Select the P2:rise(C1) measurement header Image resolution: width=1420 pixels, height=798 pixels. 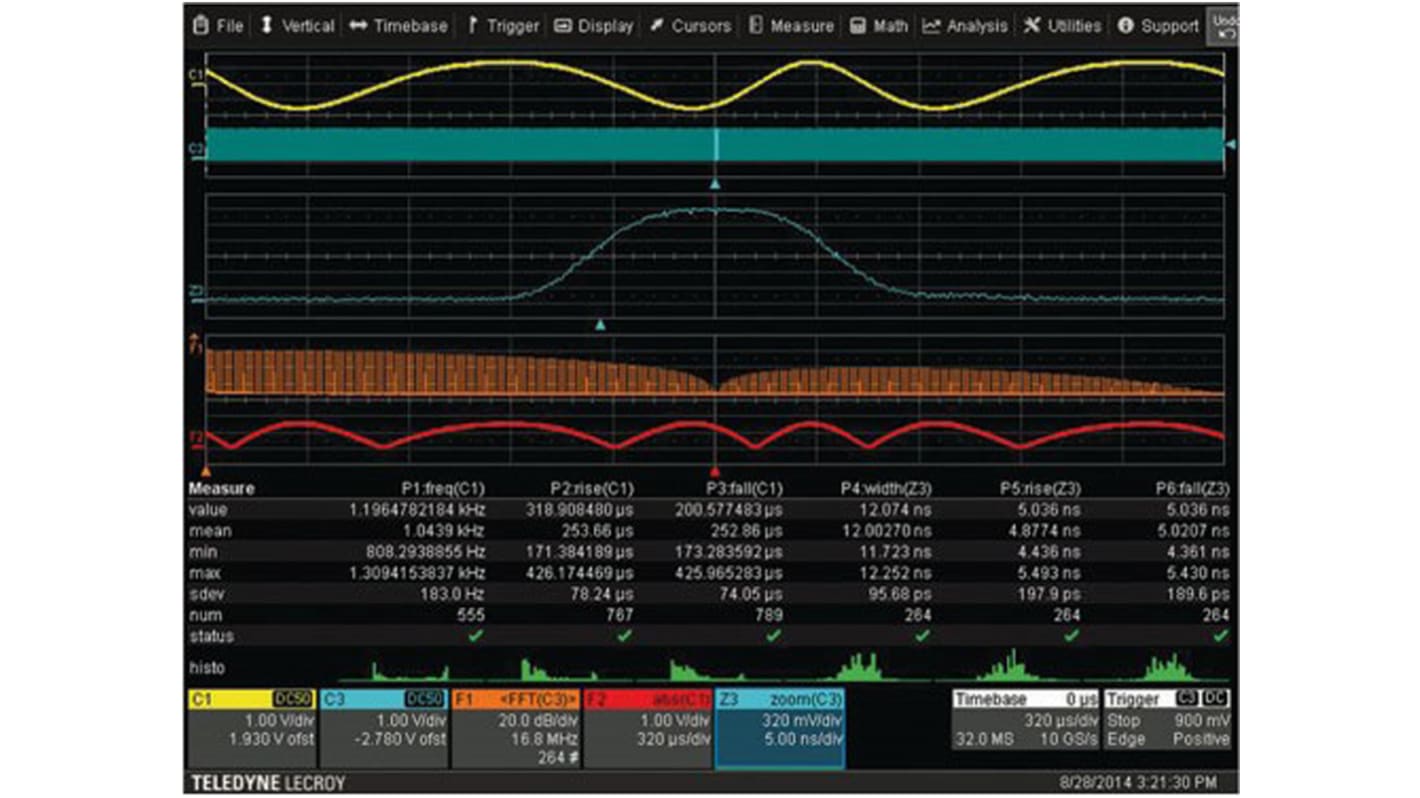pos(592,489)
